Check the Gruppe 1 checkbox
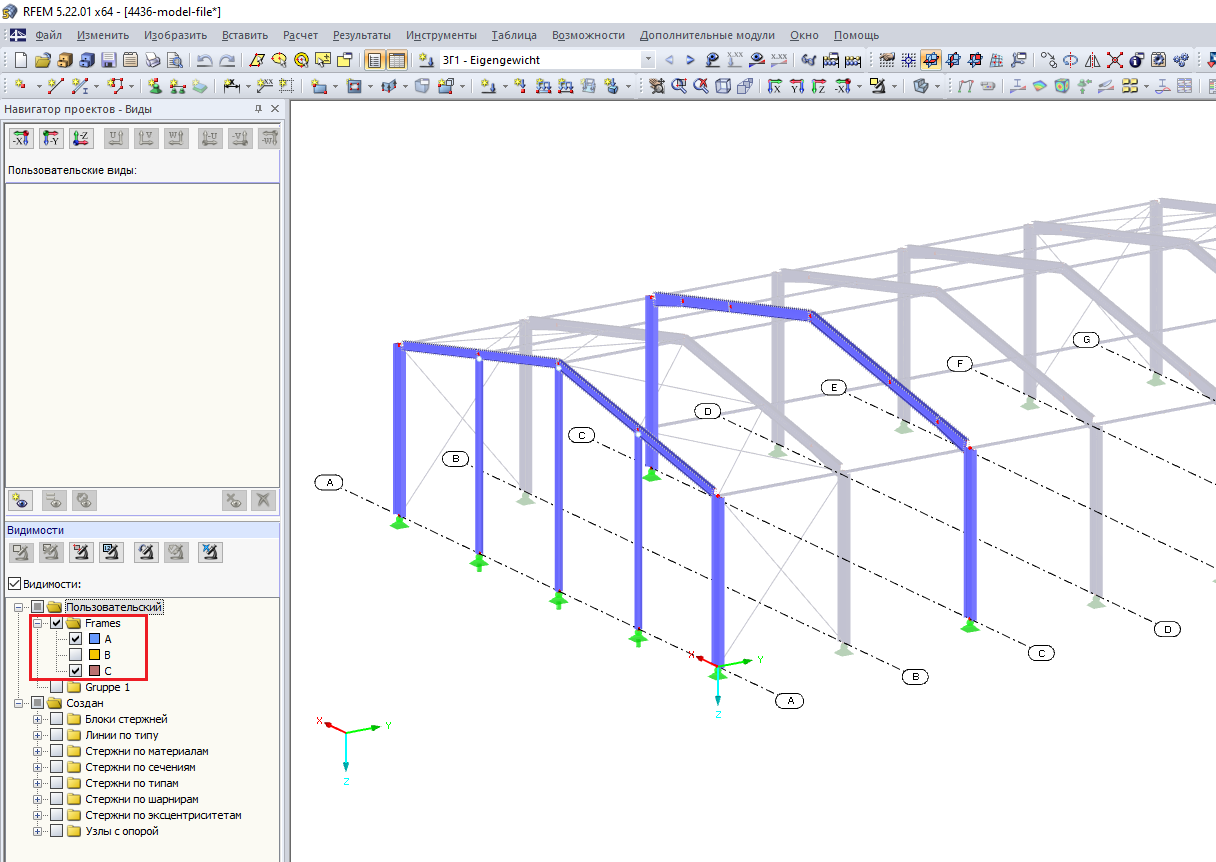This screenshot has height=862, width=1216. pos(57,687)
